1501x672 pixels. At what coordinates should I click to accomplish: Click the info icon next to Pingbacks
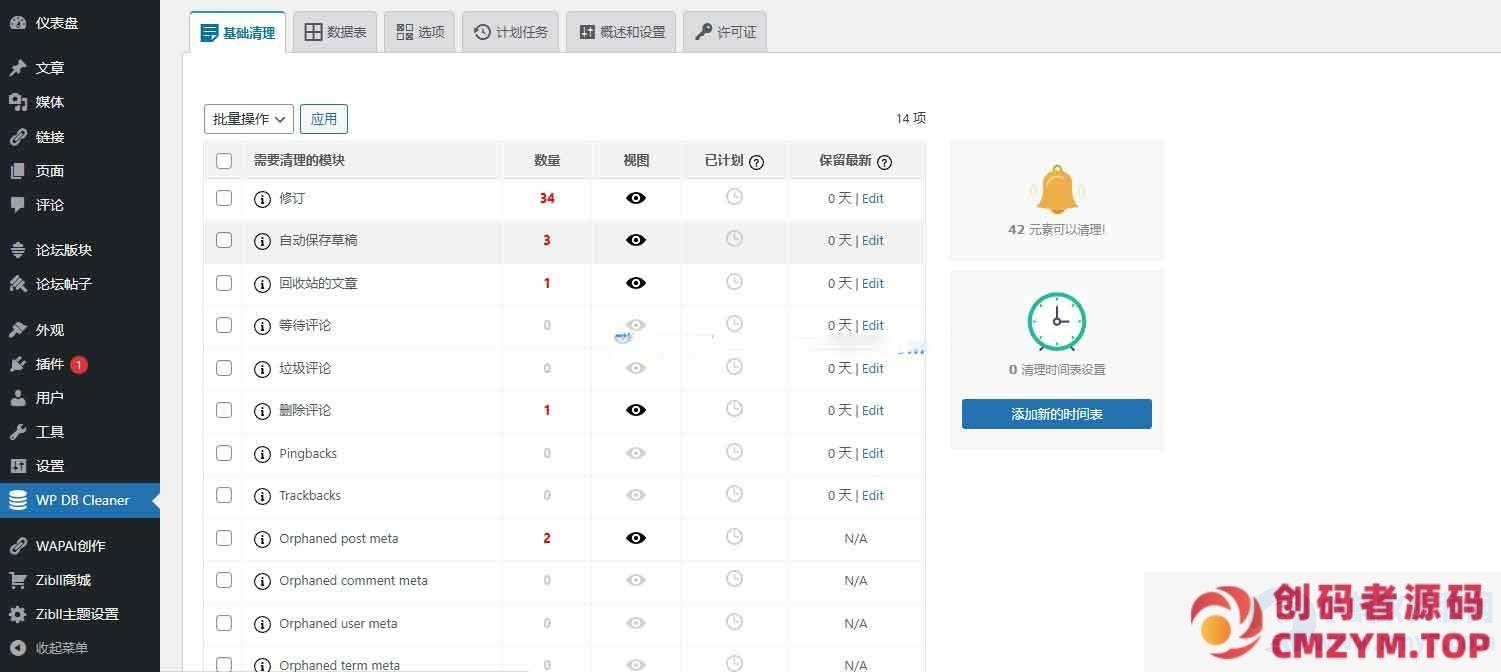click(262, 454)
